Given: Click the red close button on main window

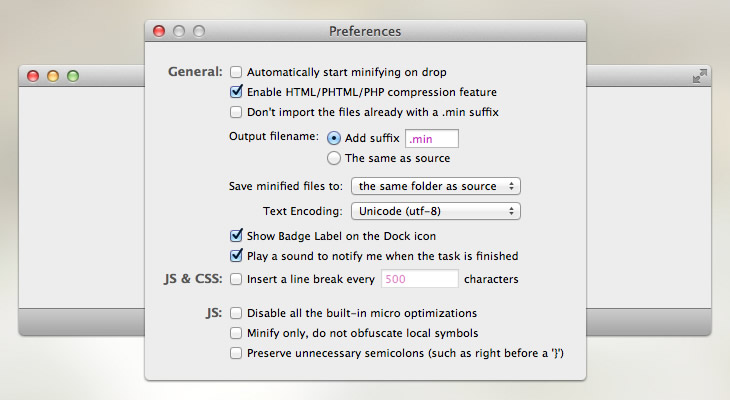Looking at the screenshot, I should pos(33,76).
